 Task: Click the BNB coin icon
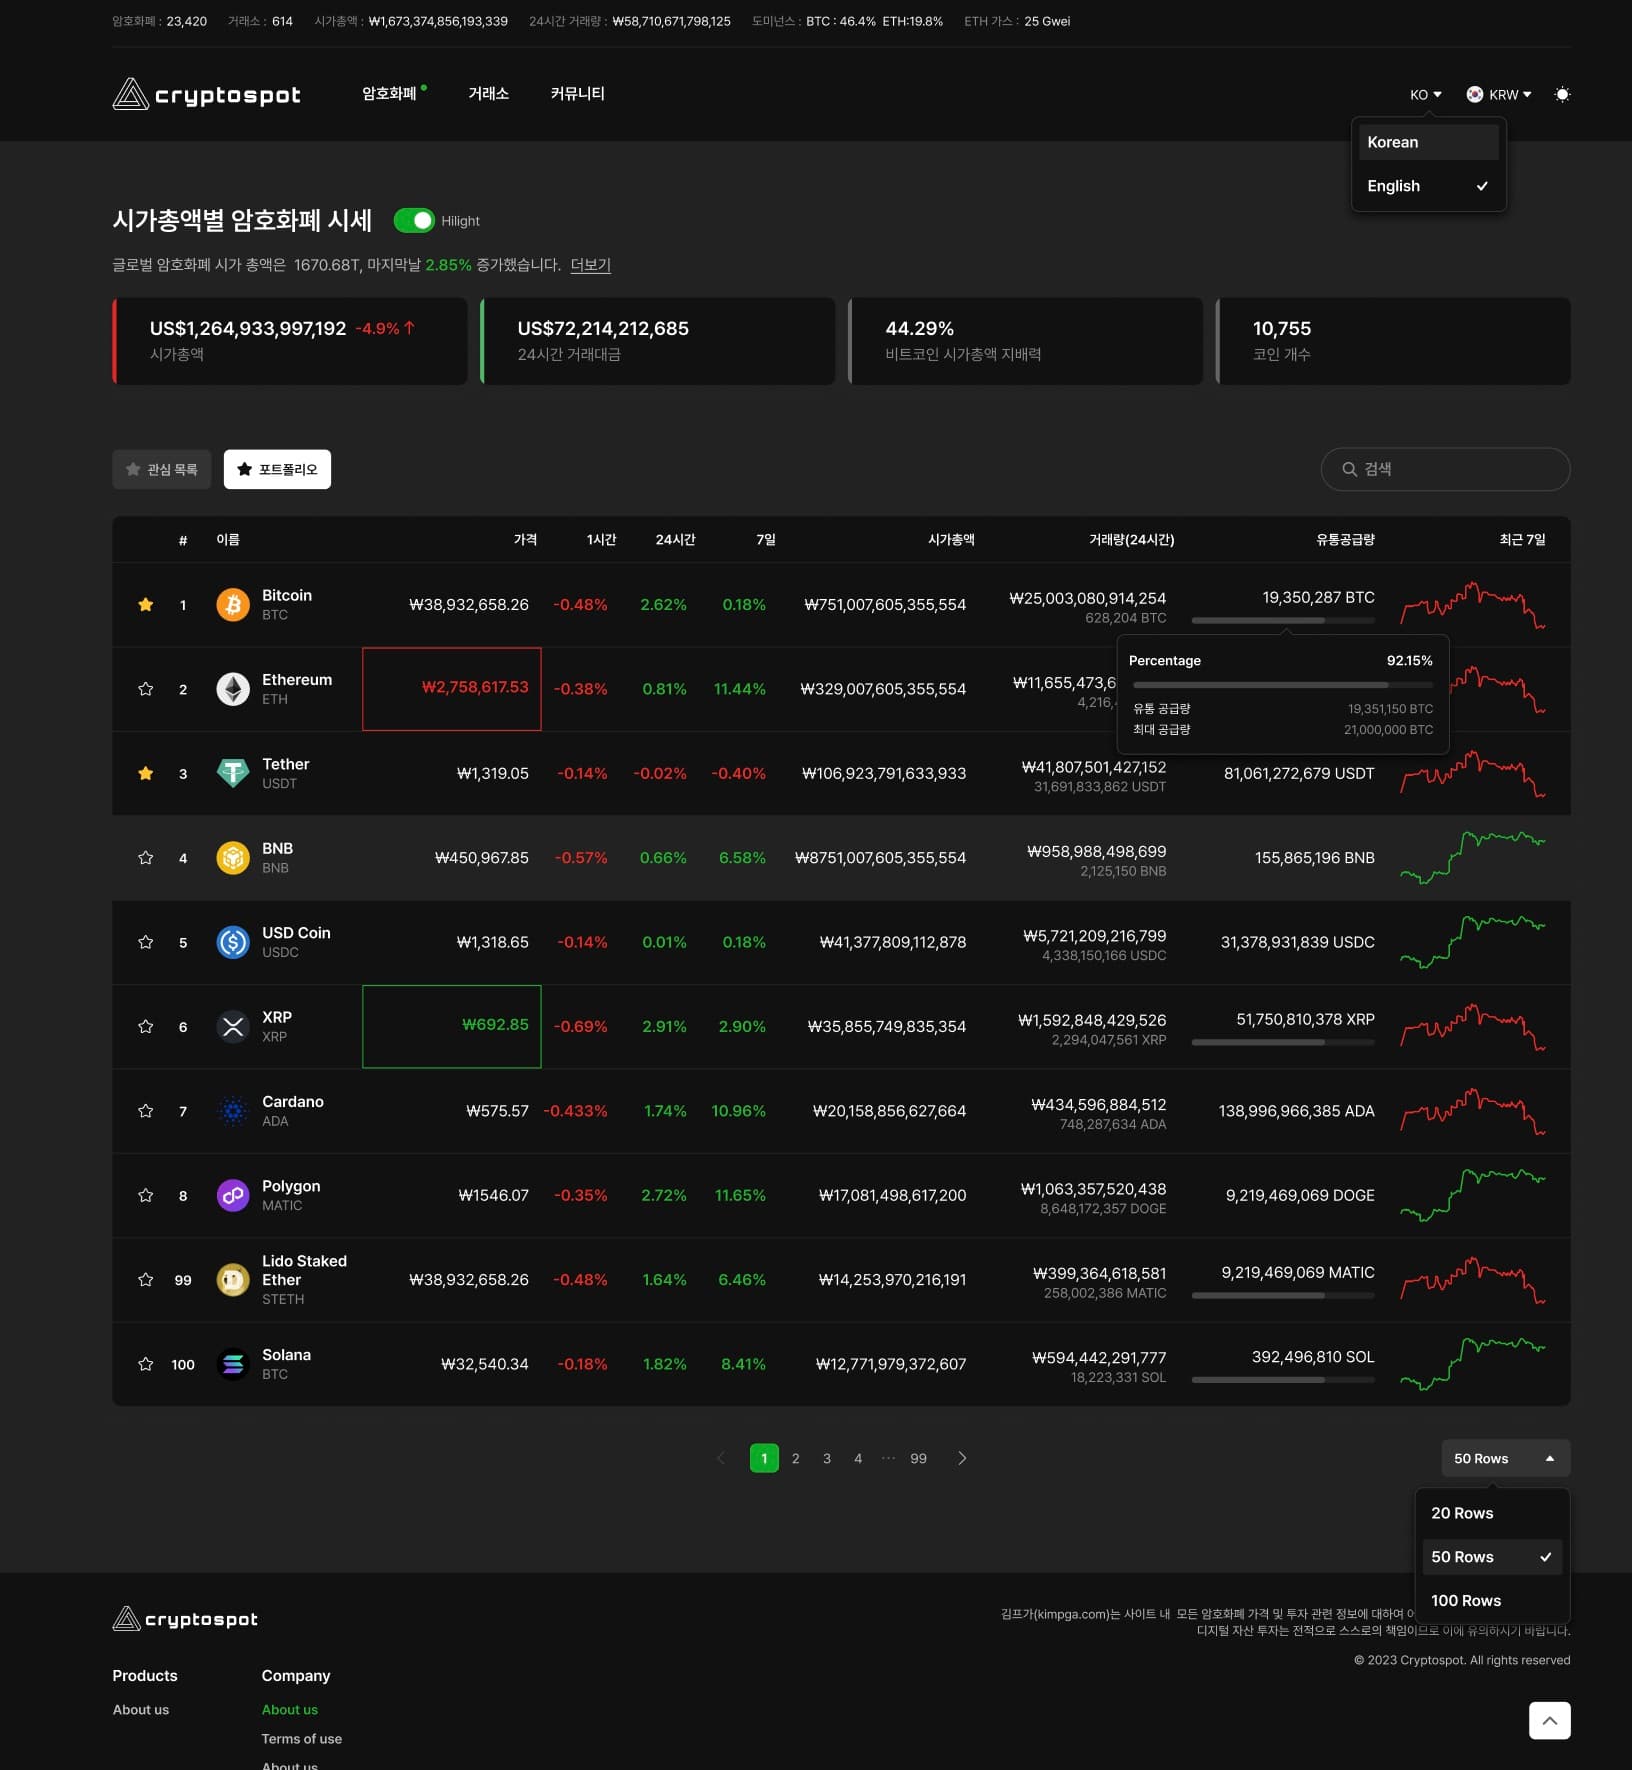(x=233, y=857)
